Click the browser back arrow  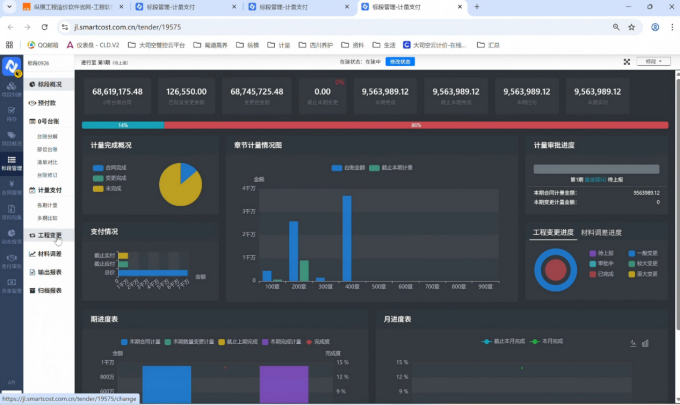point(10,27)
